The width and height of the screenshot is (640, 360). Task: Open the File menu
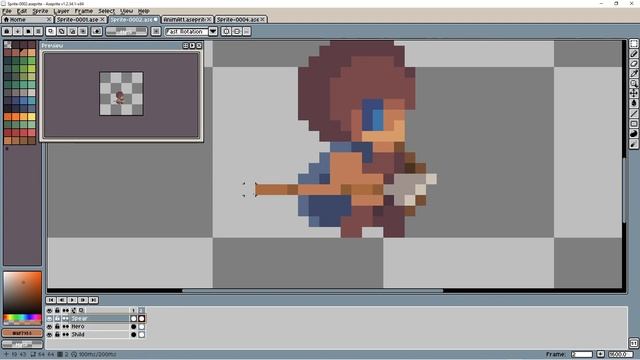click(7, 11)
